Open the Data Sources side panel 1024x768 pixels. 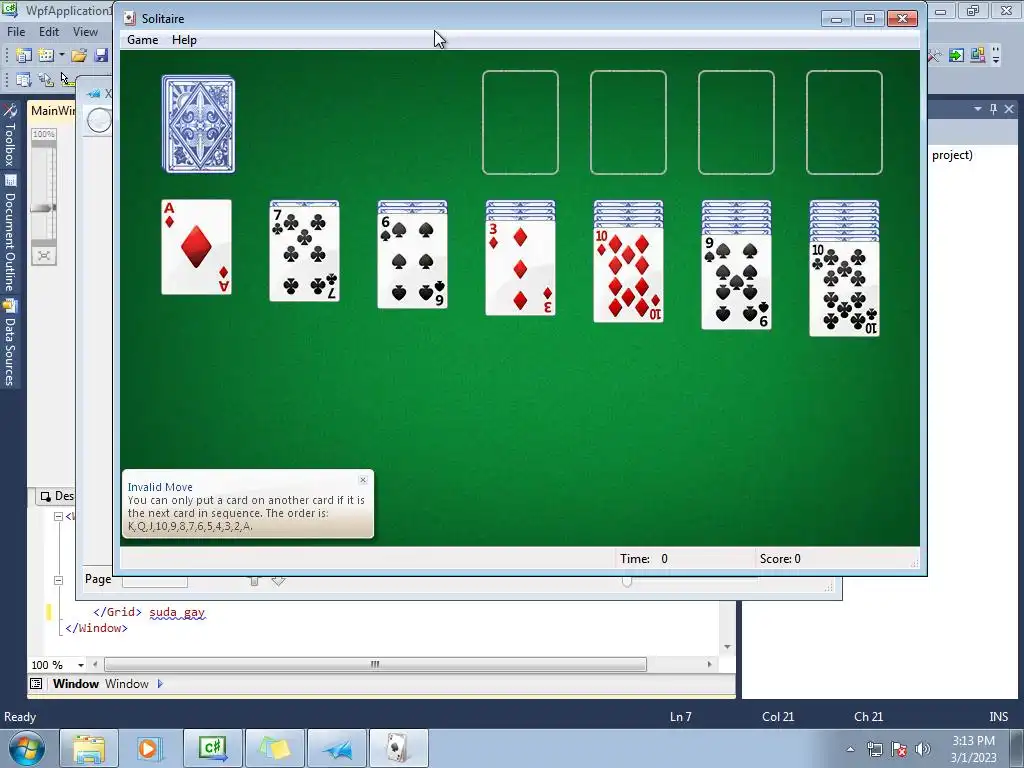[x=10, y=343]
